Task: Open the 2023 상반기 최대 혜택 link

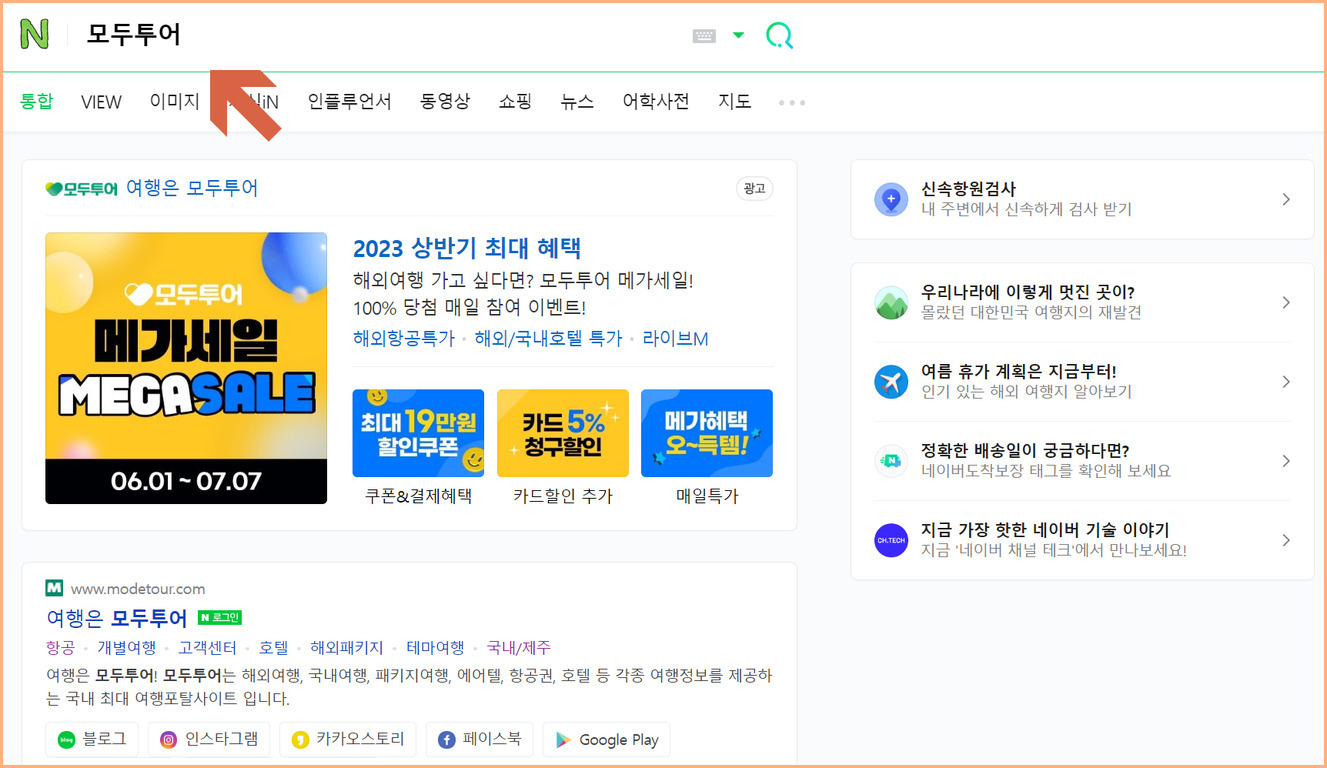Action: 466,248
